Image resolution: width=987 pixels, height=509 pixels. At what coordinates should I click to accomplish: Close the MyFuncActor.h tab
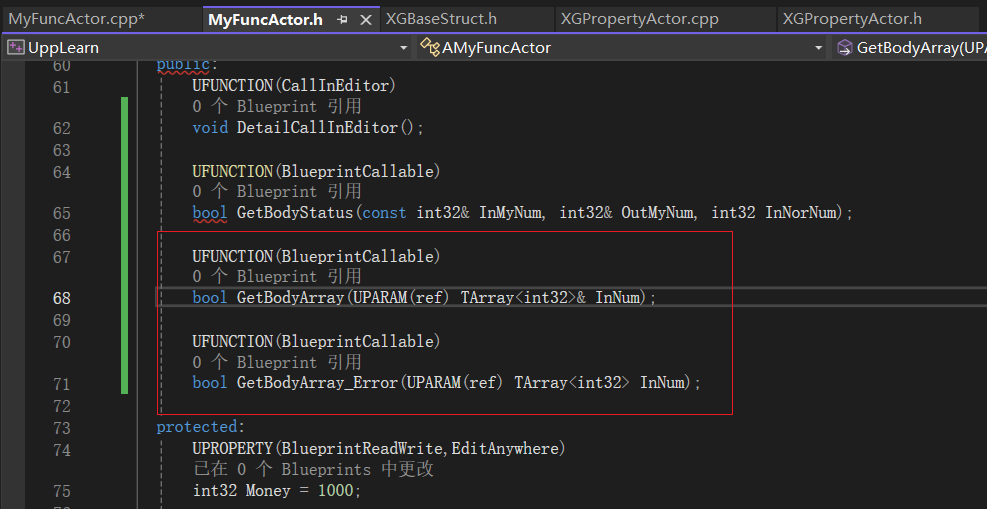(x=366, y=20)
